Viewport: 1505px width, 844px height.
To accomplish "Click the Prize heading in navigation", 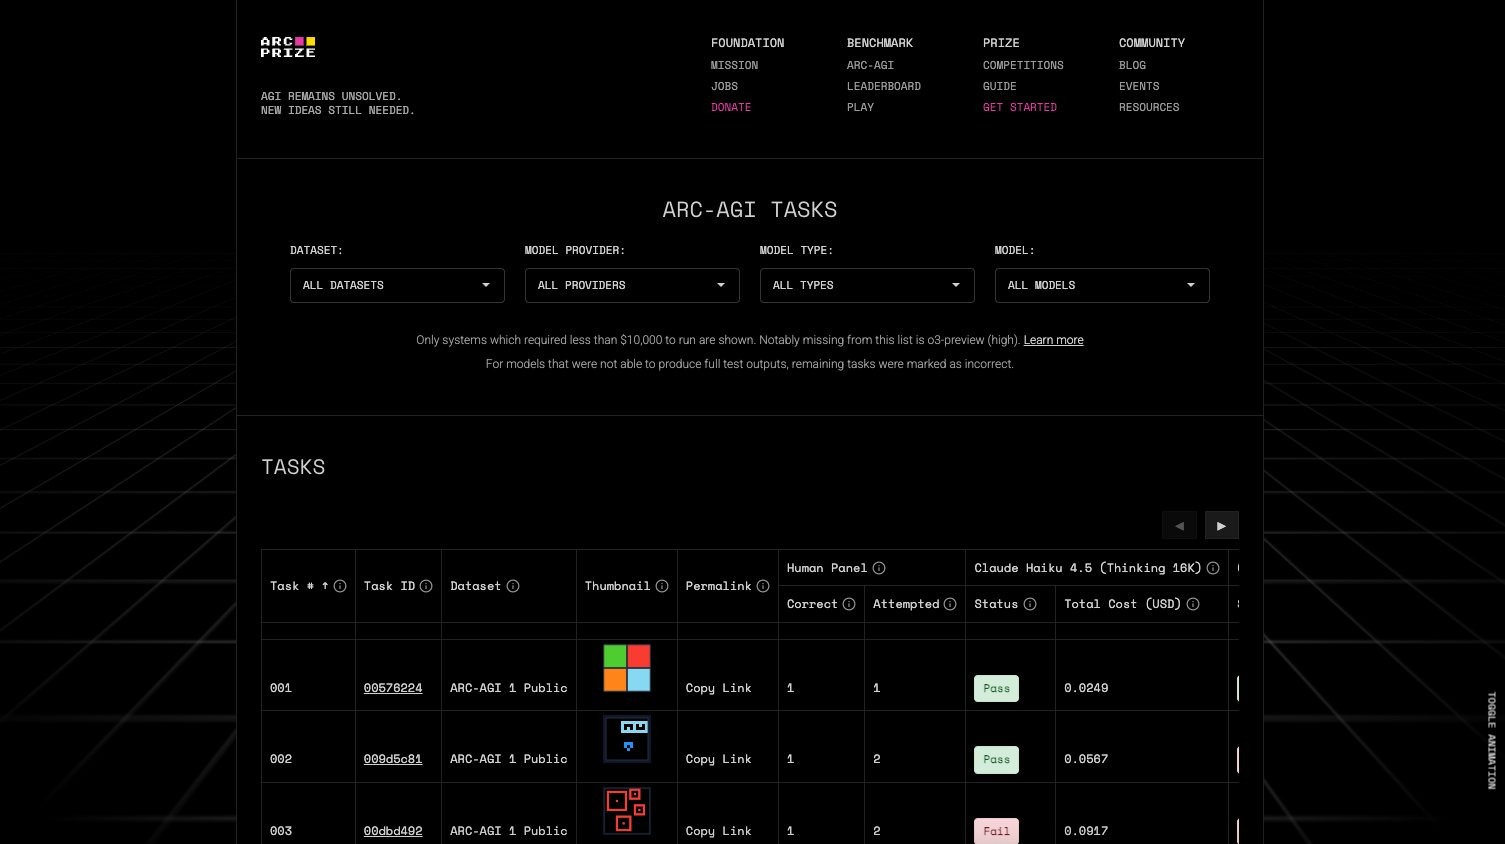I will pyautogui.click(x=1001, y=43).
